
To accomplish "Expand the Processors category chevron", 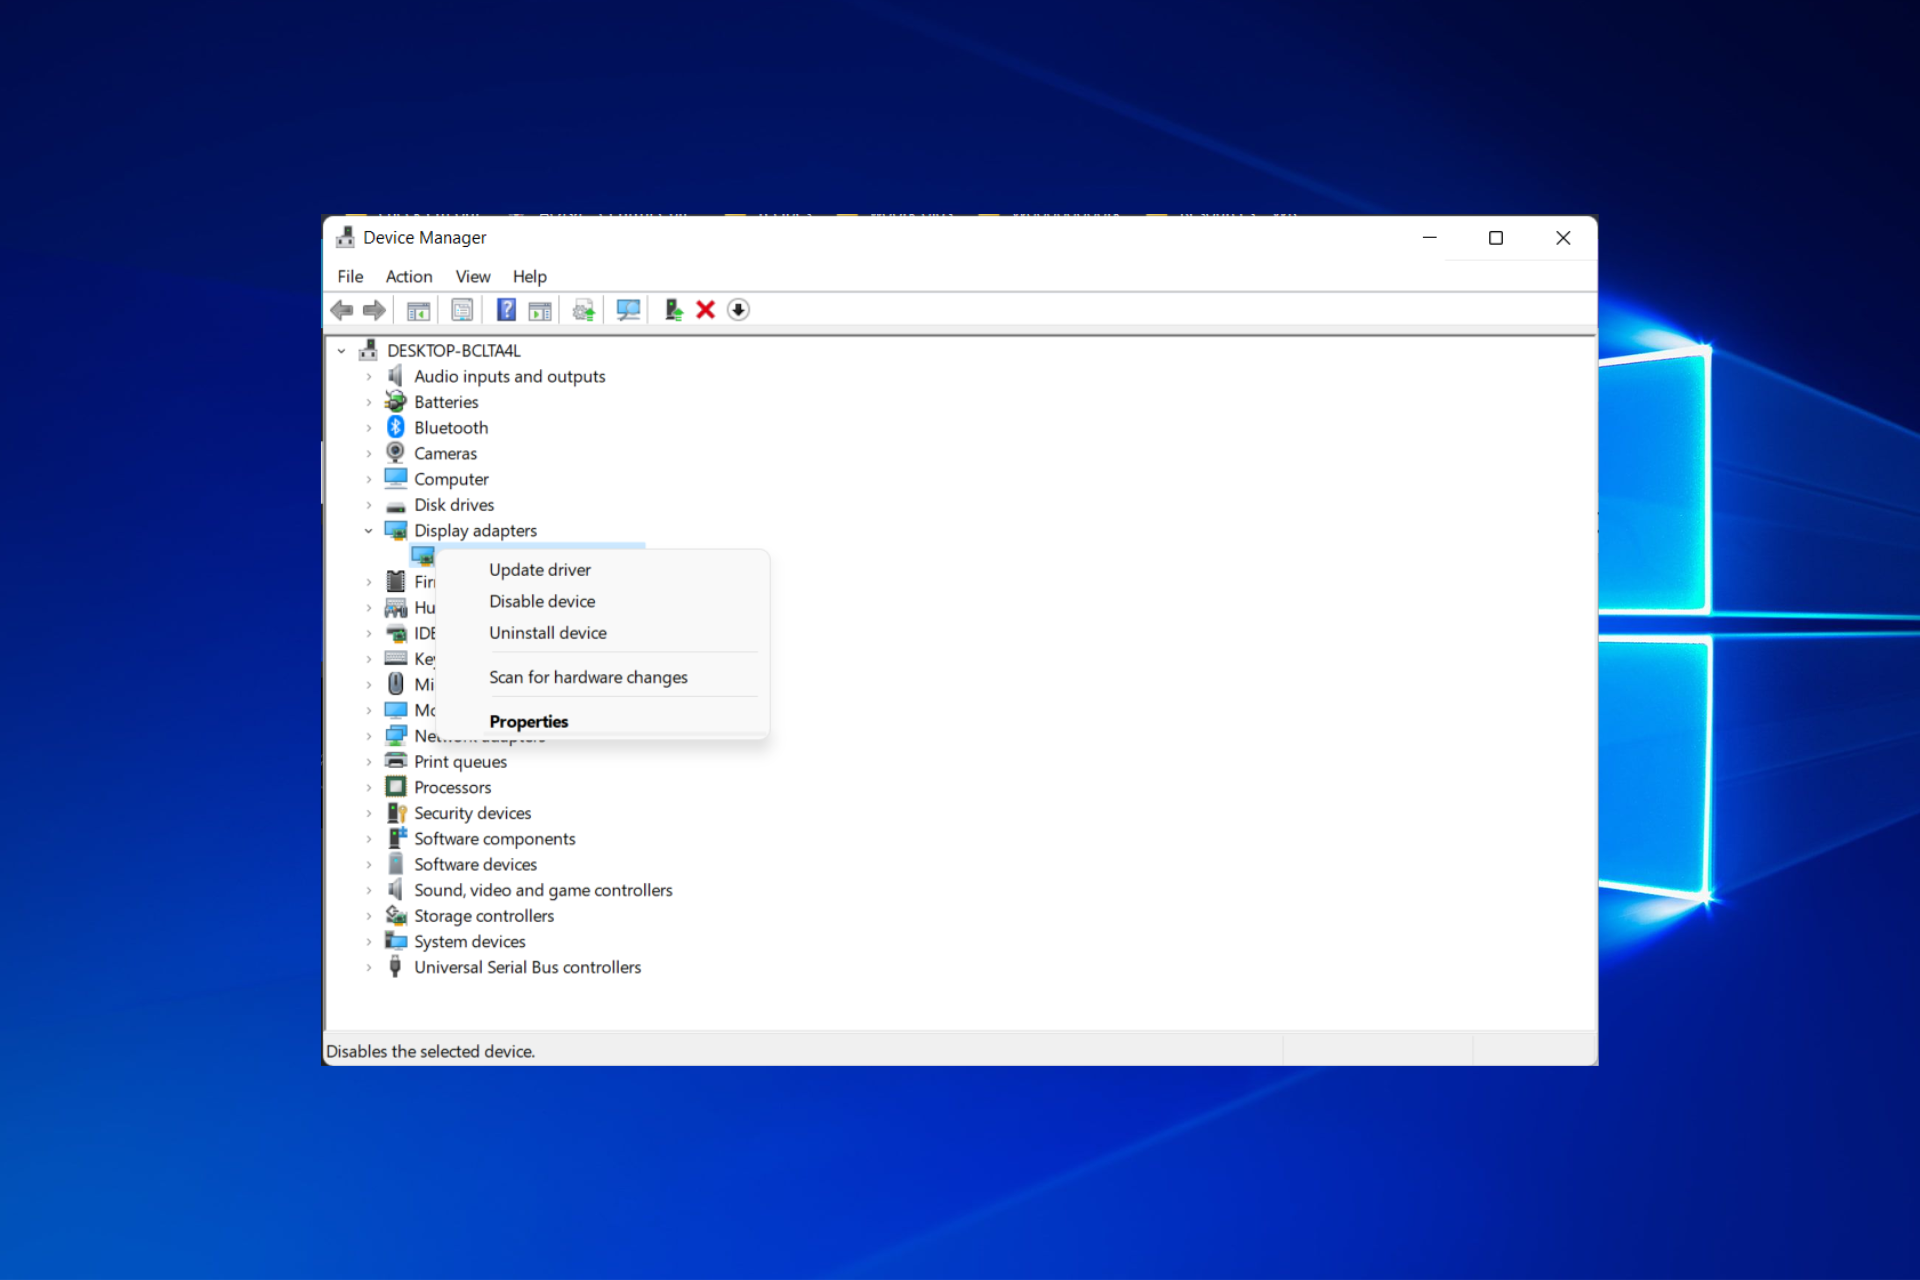I will click(368, 788).
